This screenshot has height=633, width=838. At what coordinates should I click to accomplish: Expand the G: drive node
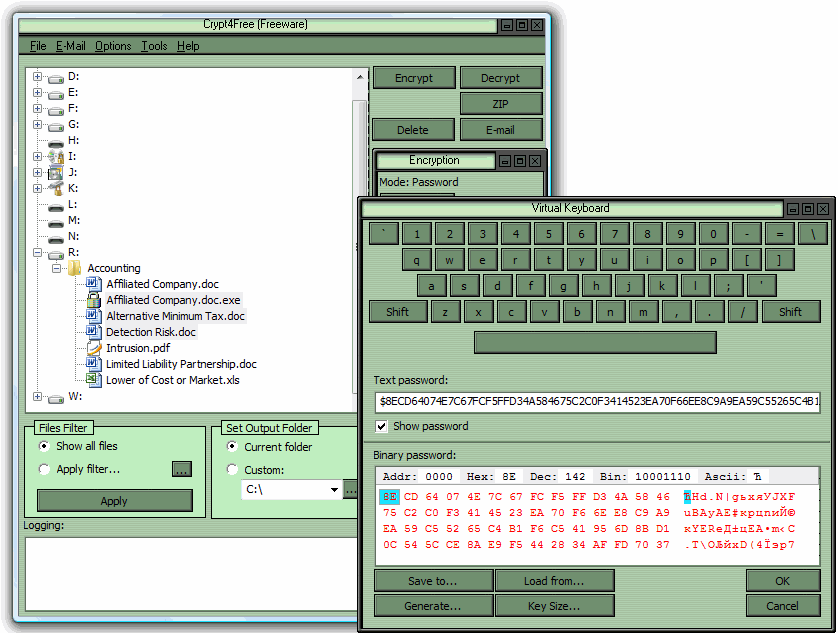tap(37, 125)
